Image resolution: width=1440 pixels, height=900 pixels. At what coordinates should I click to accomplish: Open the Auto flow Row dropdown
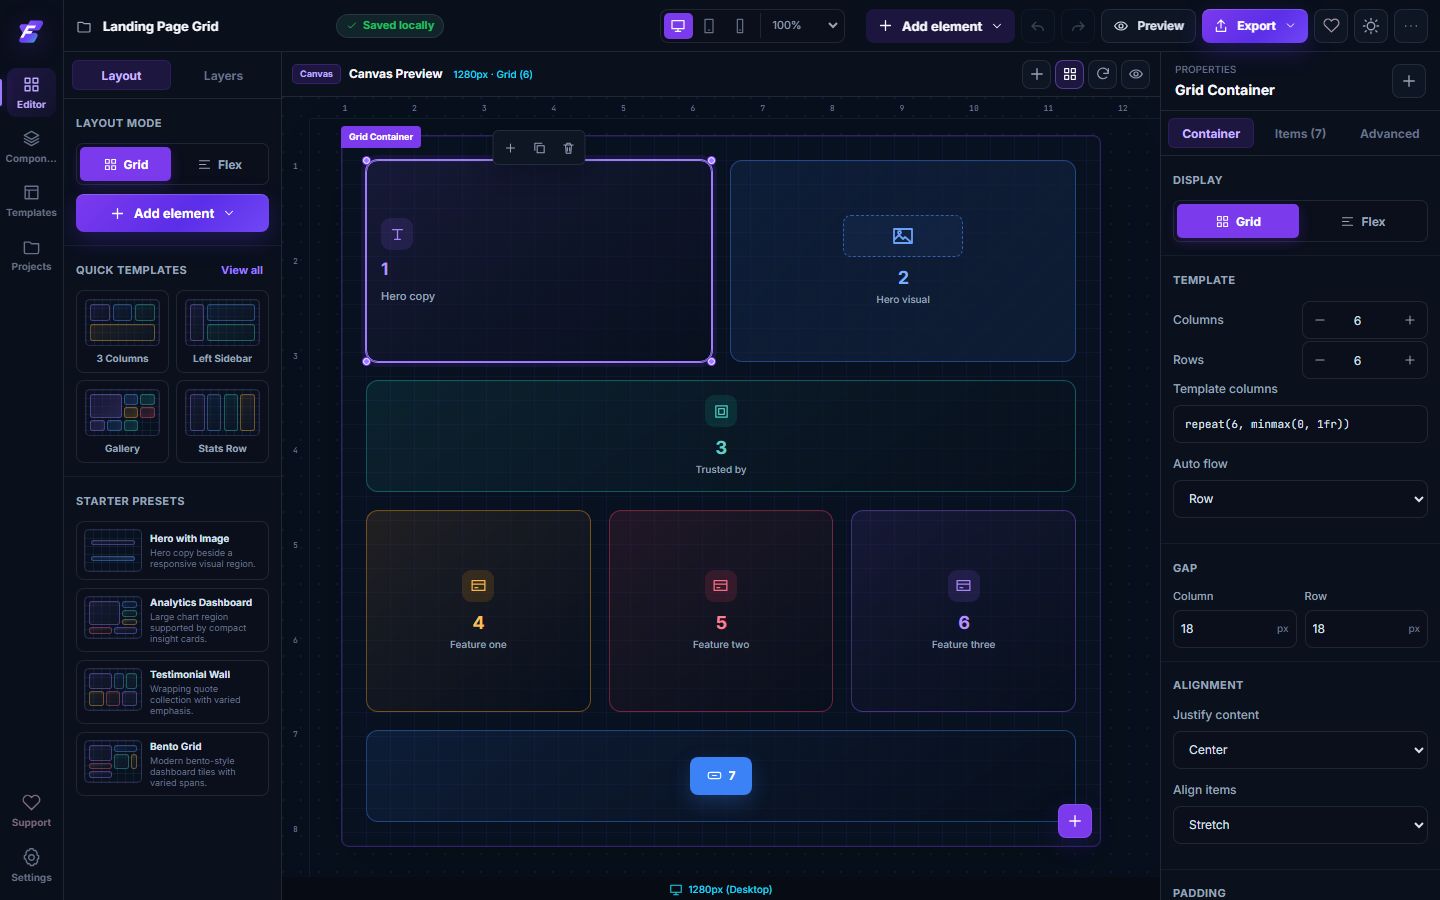(x=1300, y=499)
